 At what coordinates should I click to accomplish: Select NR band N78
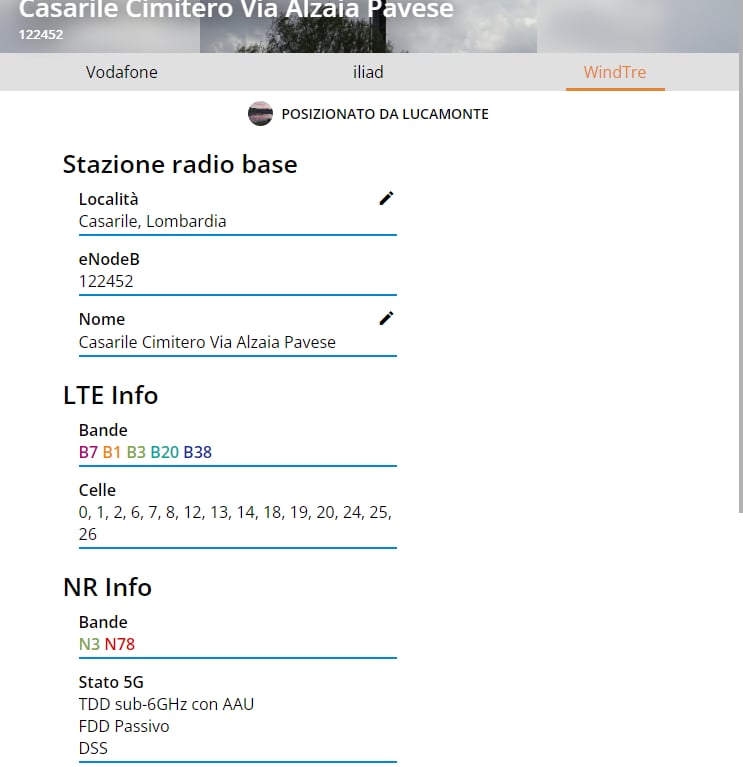119,644
